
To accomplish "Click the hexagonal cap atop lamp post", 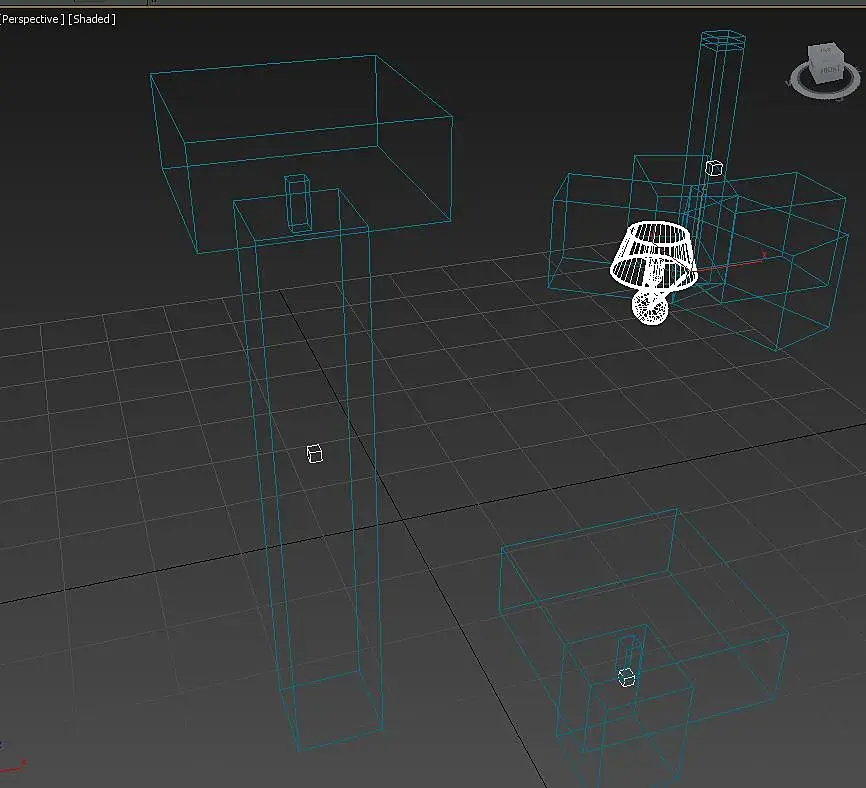I will click(723, 39).
